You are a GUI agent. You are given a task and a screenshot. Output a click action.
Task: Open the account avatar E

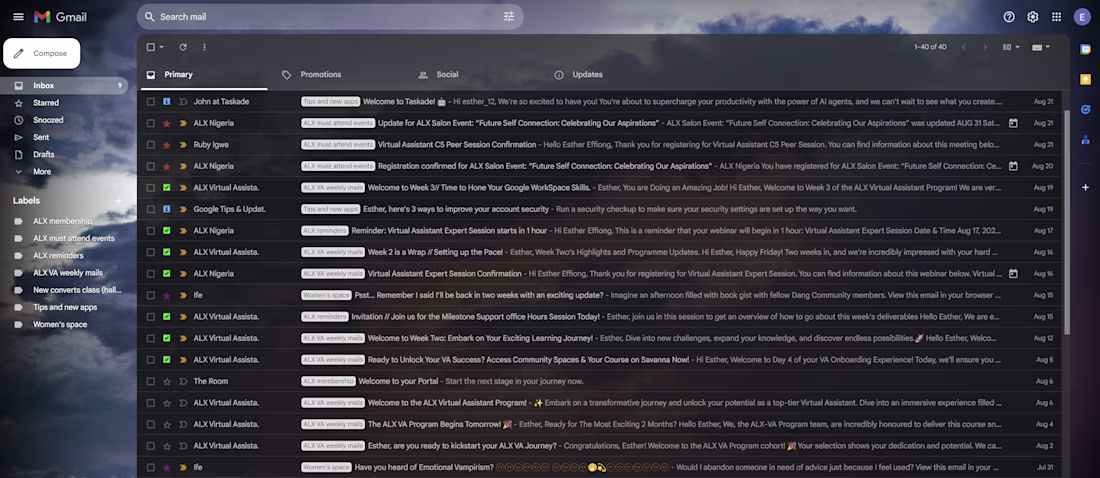tap(1082, 17)
